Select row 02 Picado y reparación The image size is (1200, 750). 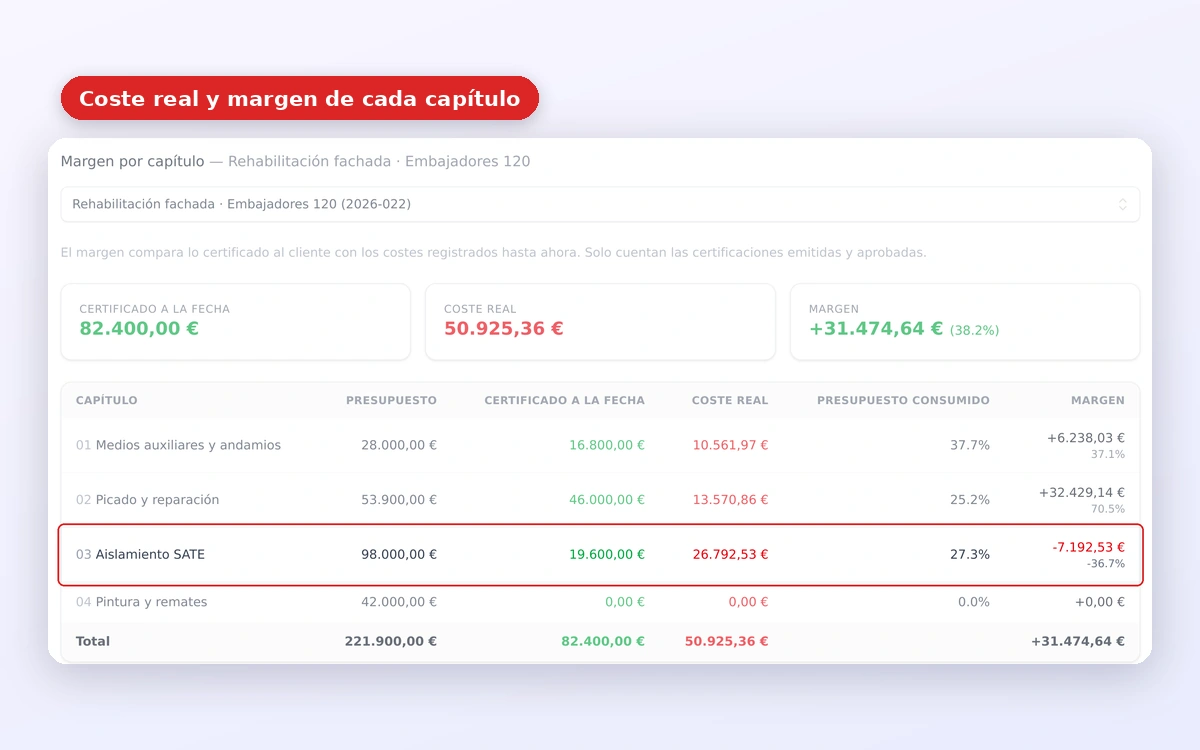coord(600,499)
